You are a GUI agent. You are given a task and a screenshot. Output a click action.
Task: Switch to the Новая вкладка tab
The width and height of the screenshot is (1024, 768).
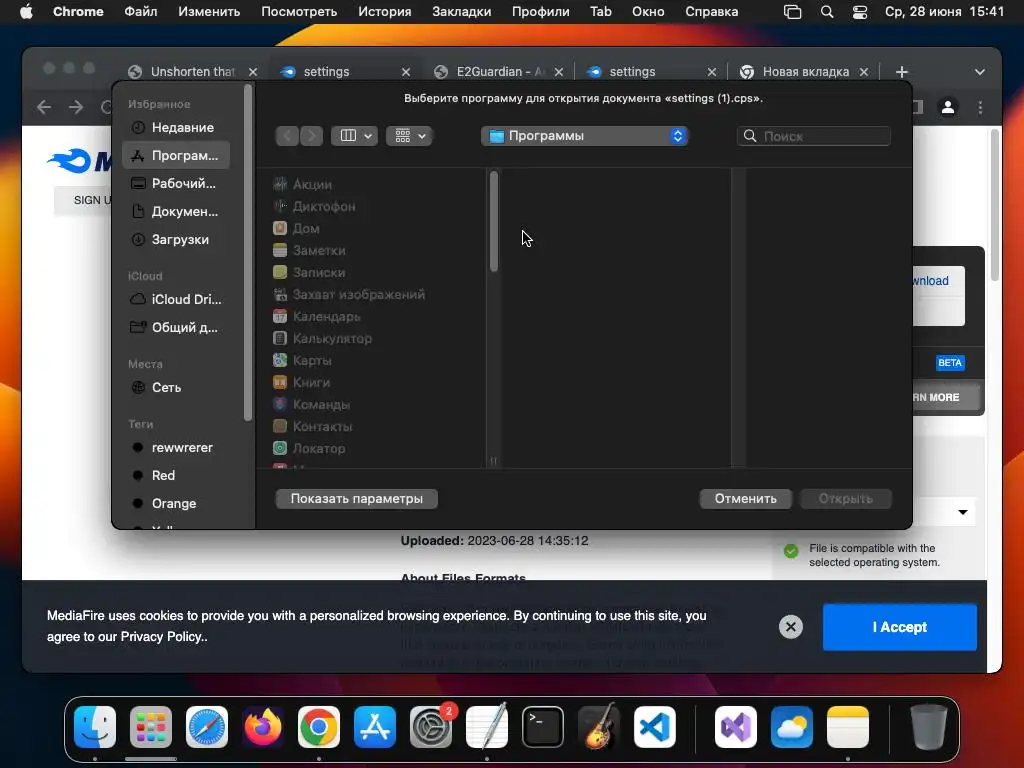(x=806, y=72)
